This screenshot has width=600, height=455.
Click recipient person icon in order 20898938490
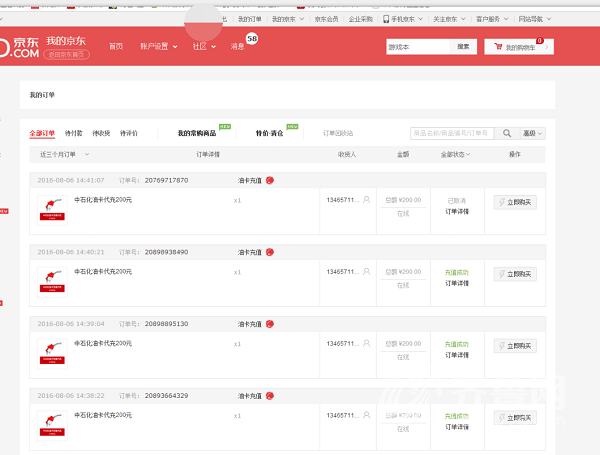(366, 272)
